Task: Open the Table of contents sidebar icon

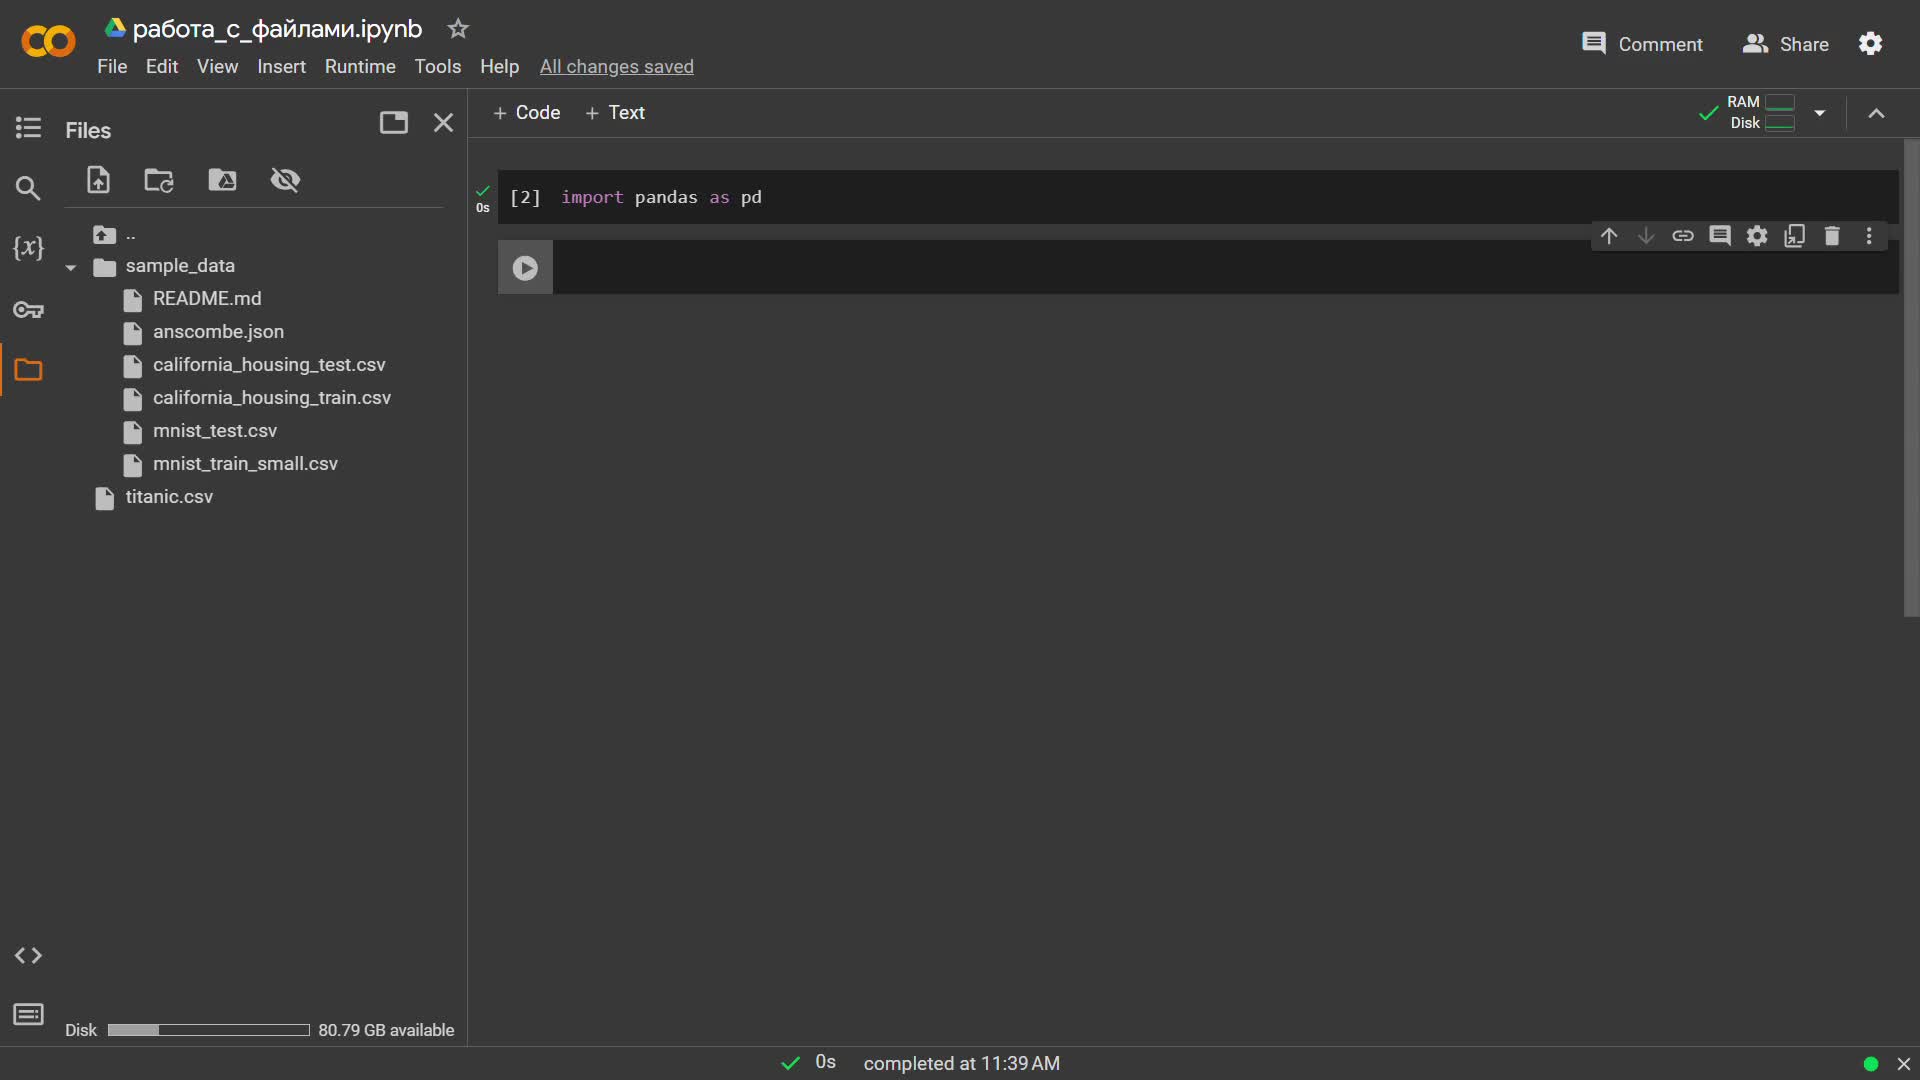Action: pos(28,128)
